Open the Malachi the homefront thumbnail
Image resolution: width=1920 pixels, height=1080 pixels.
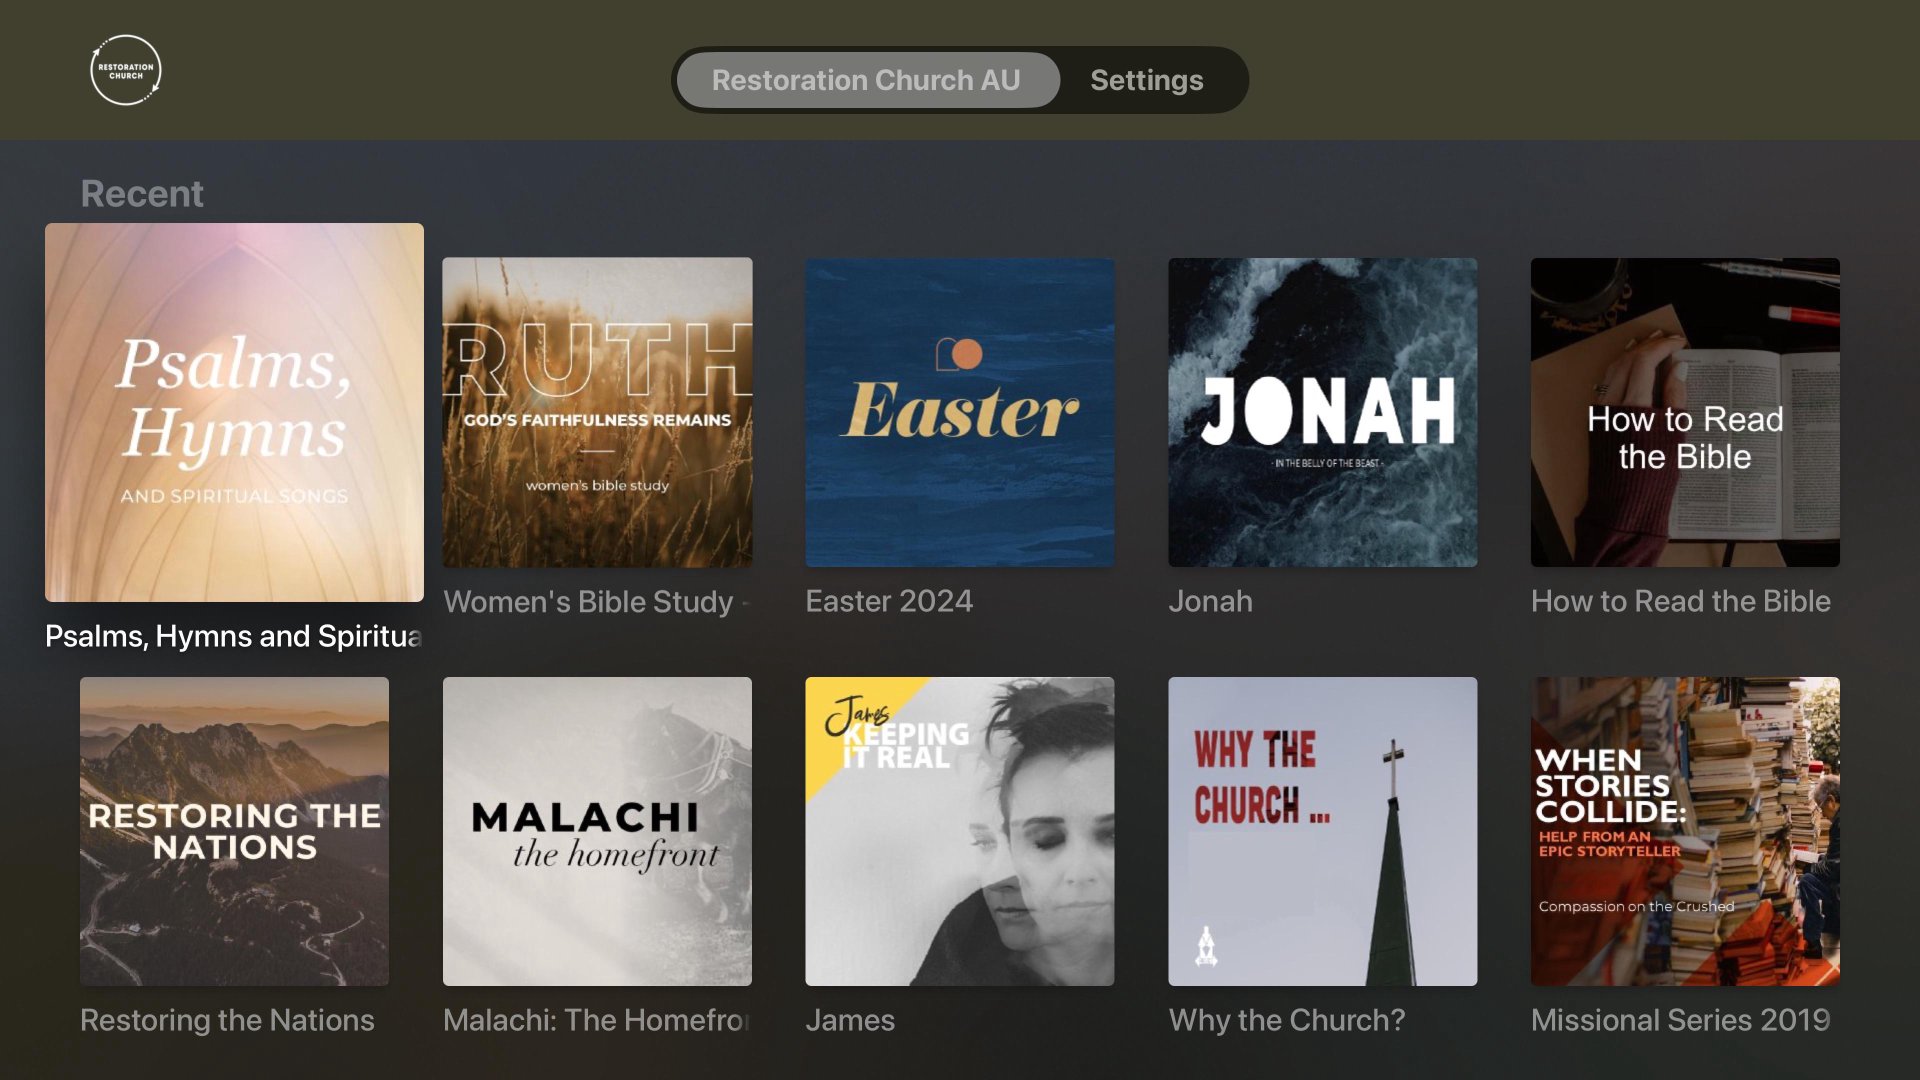tap(597, 831)
